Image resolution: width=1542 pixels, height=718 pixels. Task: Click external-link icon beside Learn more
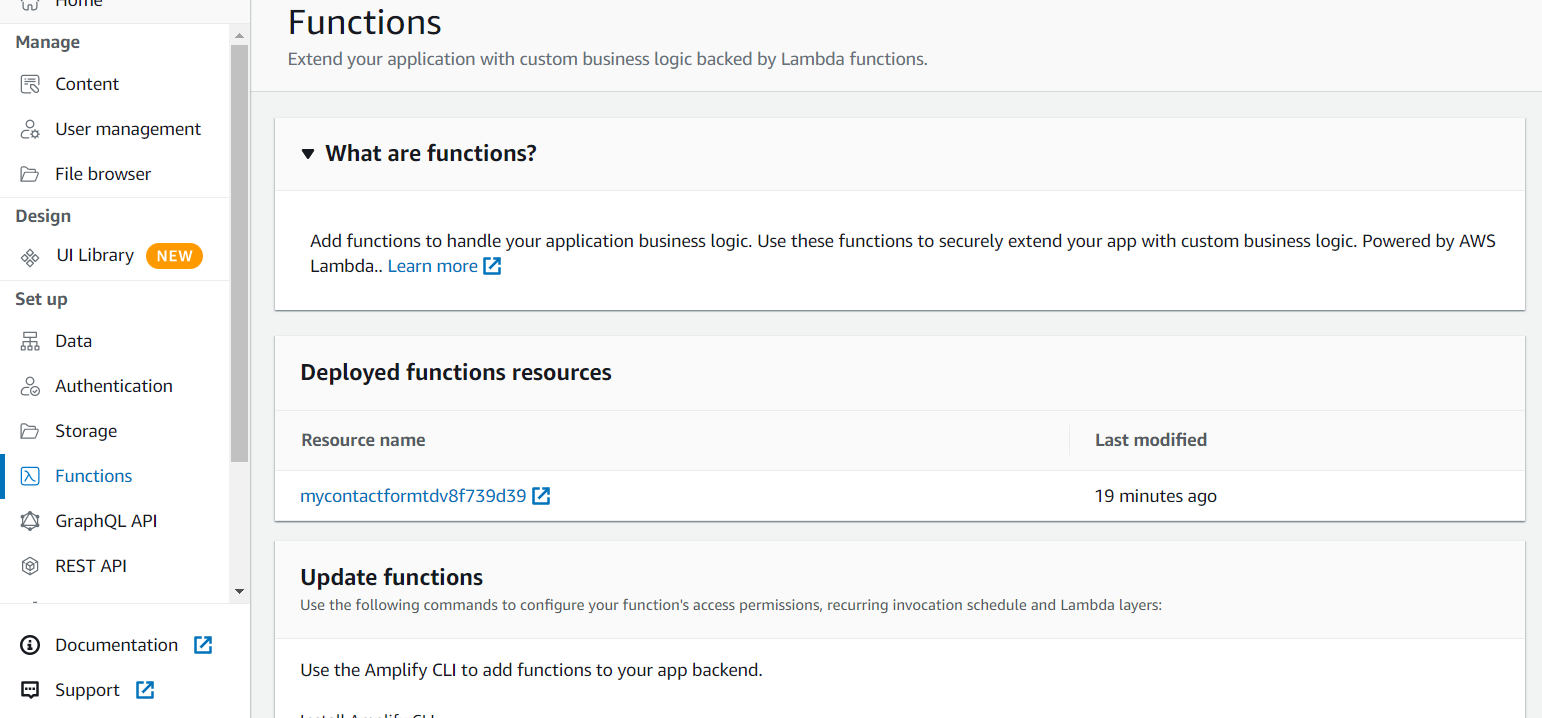coord(492,266)
